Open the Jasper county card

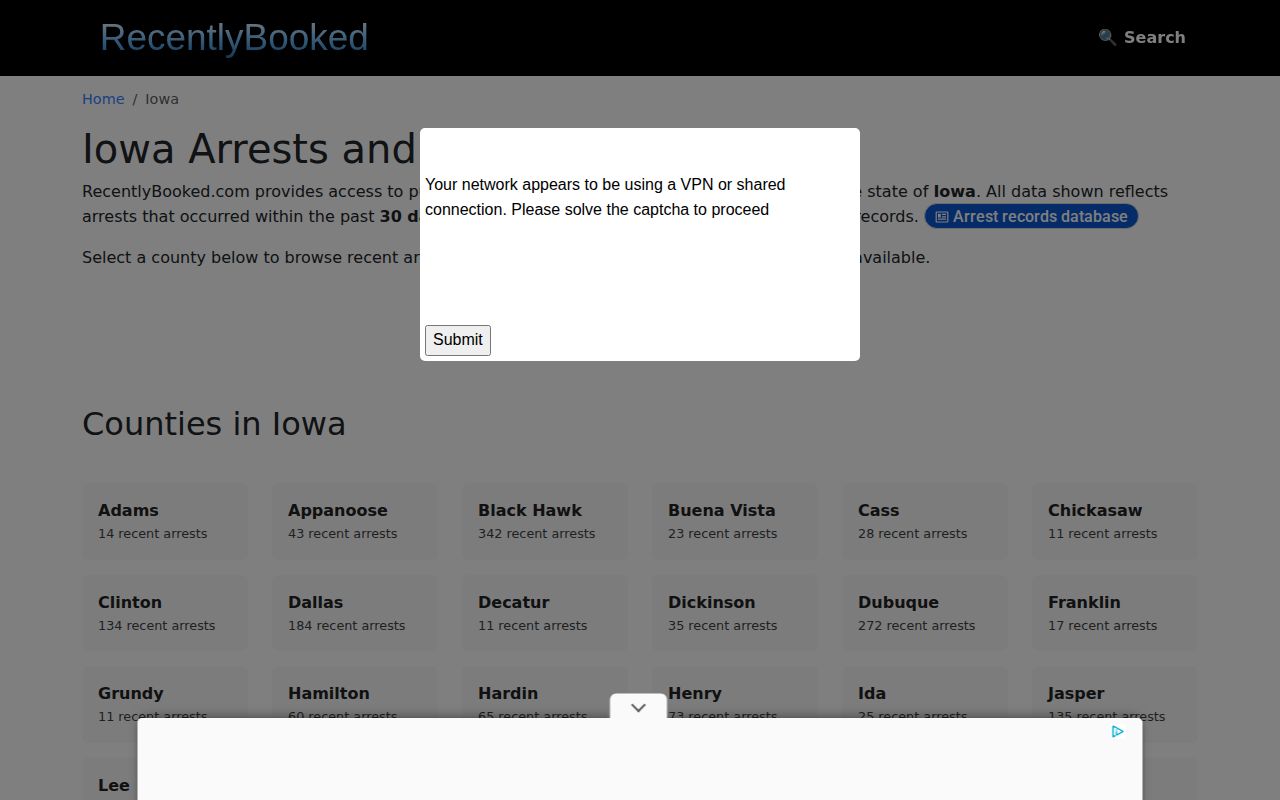(x=1115, y=692)
